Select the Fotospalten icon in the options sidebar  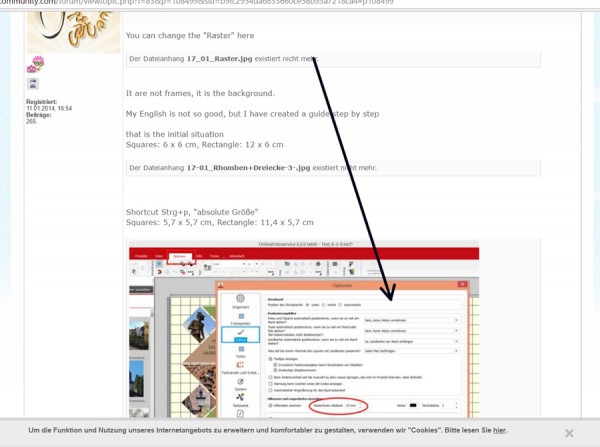tap(241, 316)
